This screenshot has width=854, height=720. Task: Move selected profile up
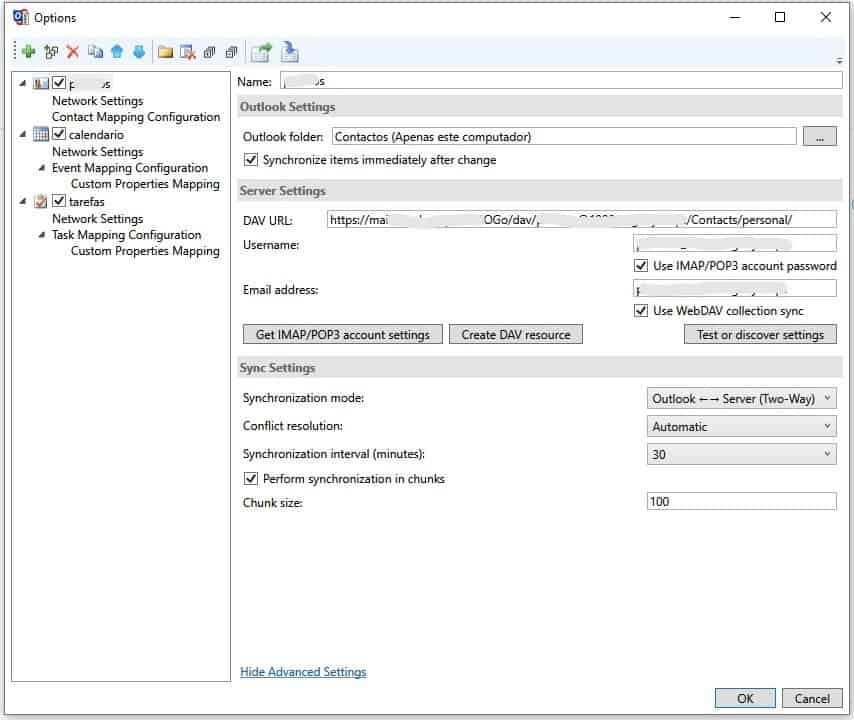[117, 52]
